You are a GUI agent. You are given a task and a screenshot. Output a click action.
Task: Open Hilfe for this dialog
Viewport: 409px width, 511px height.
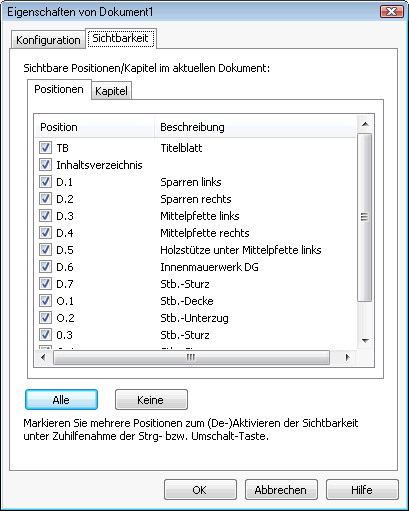(x=362, y=490)
